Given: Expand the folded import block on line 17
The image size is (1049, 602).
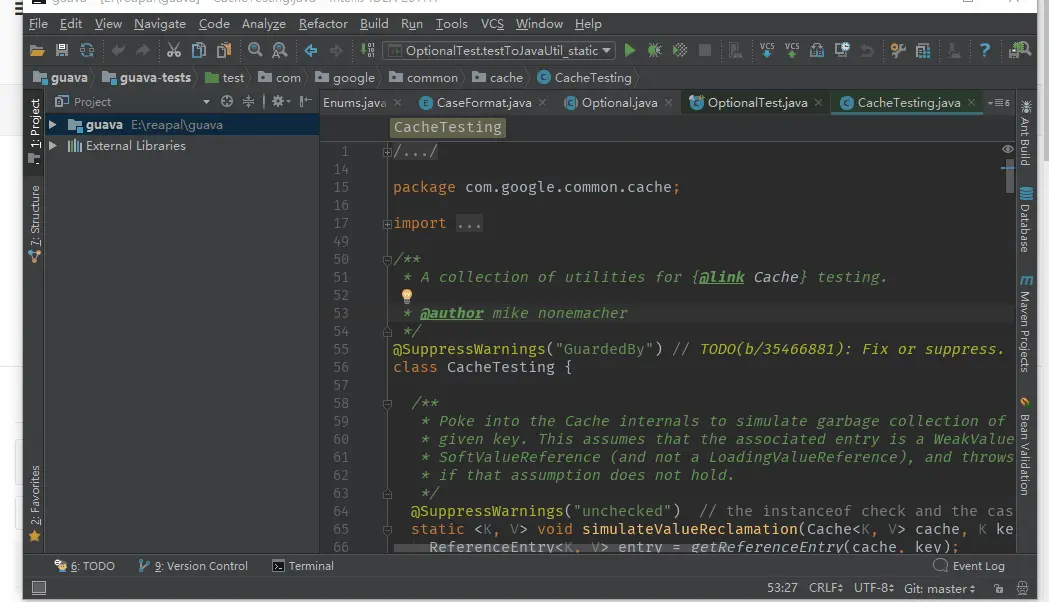Looking at the screenshot, I should point(387,224).
